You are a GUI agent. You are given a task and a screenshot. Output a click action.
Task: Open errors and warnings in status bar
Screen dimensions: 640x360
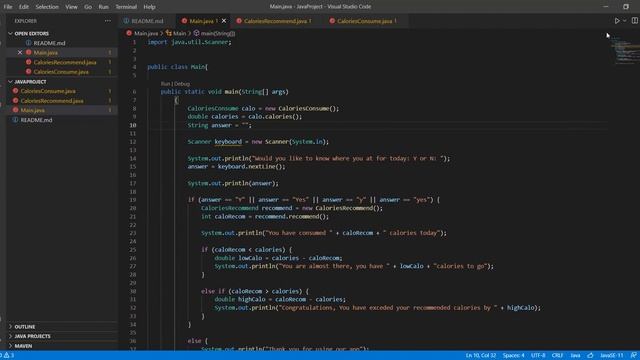point(8,356)
